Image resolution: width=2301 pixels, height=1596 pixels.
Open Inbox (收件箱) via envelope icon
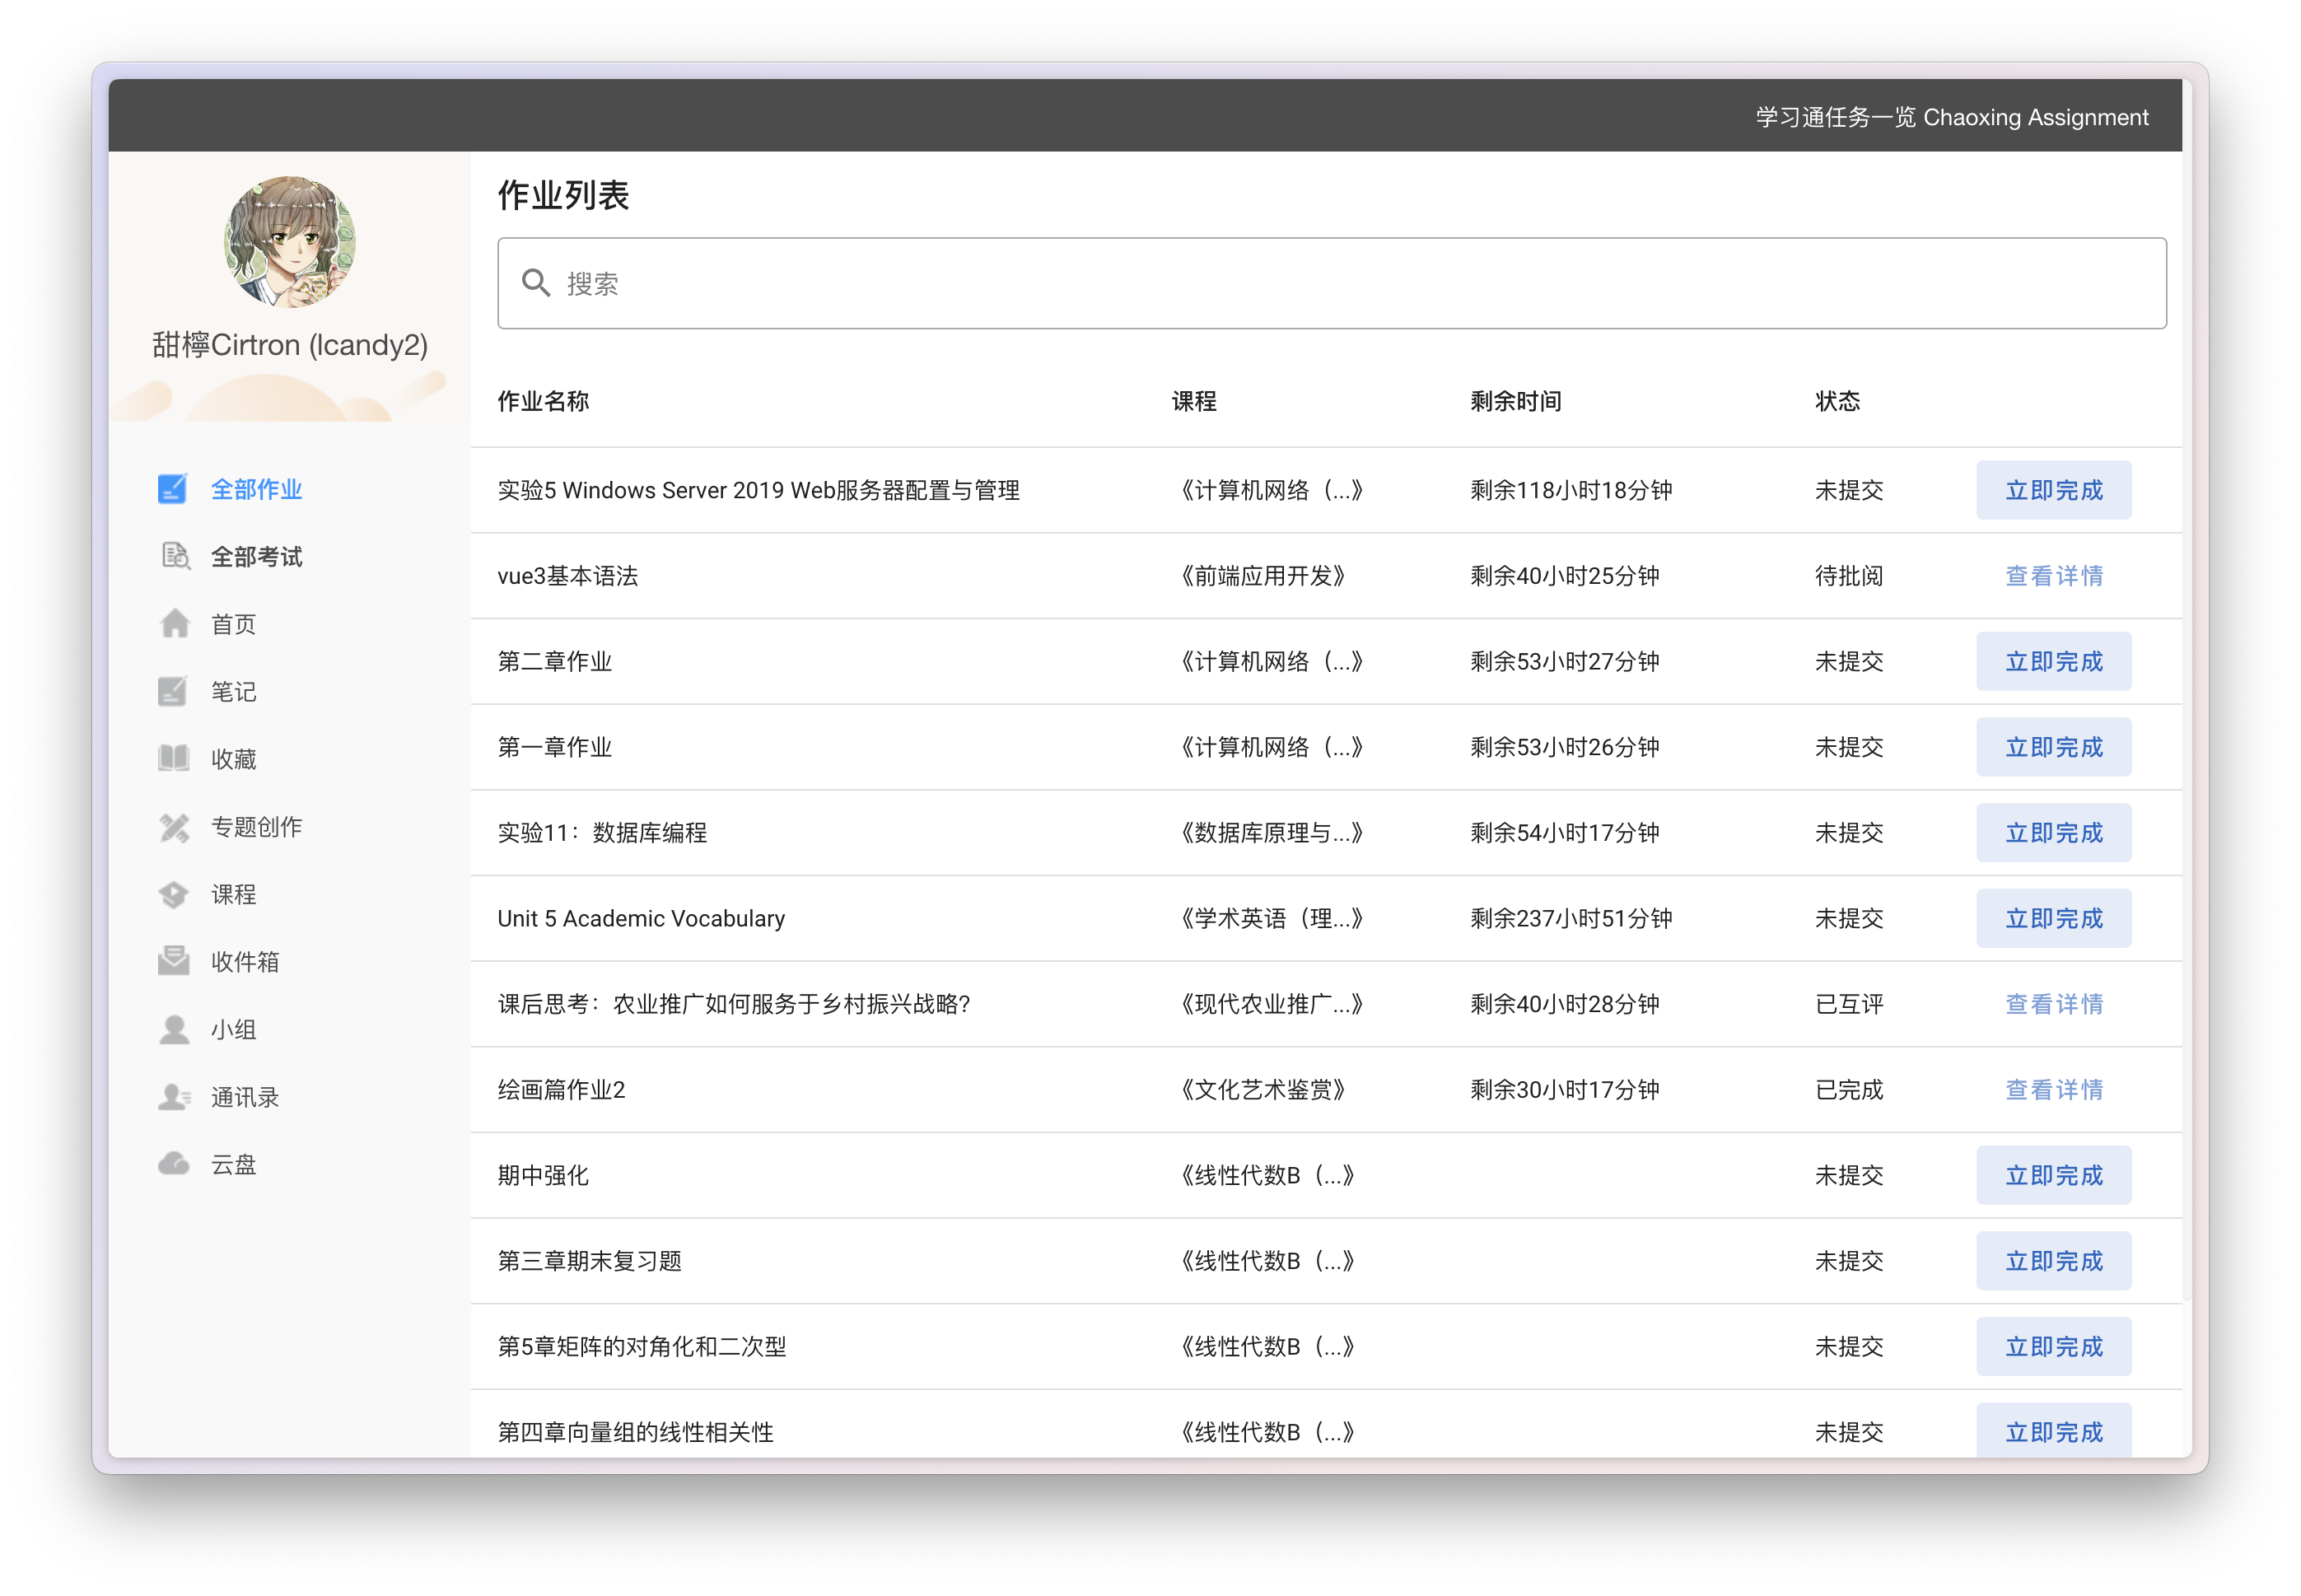(174, 961)
